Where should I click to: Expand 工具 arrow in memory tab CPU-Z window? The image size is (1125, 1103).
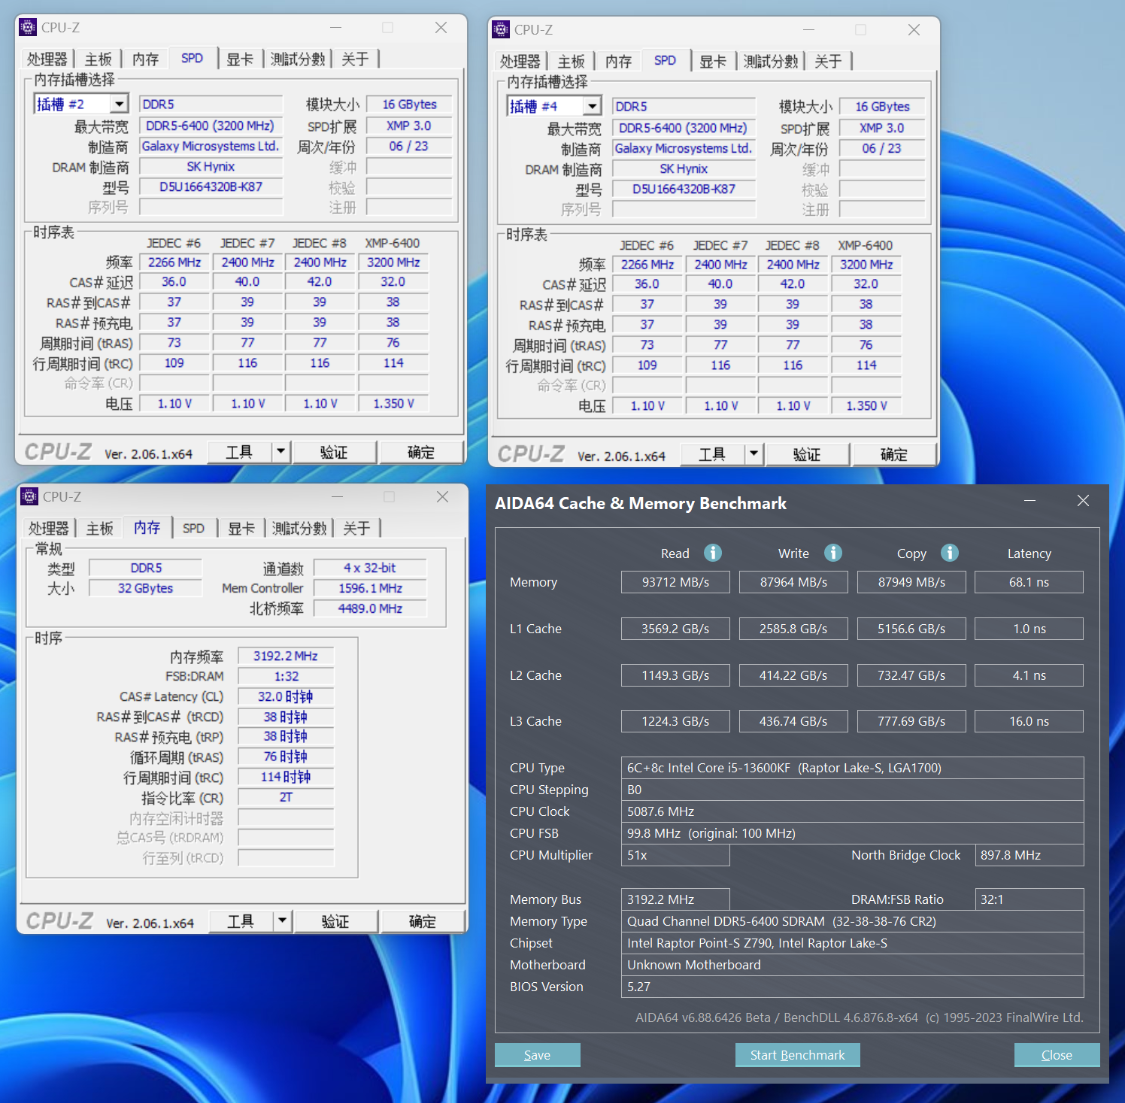[283, 921]
